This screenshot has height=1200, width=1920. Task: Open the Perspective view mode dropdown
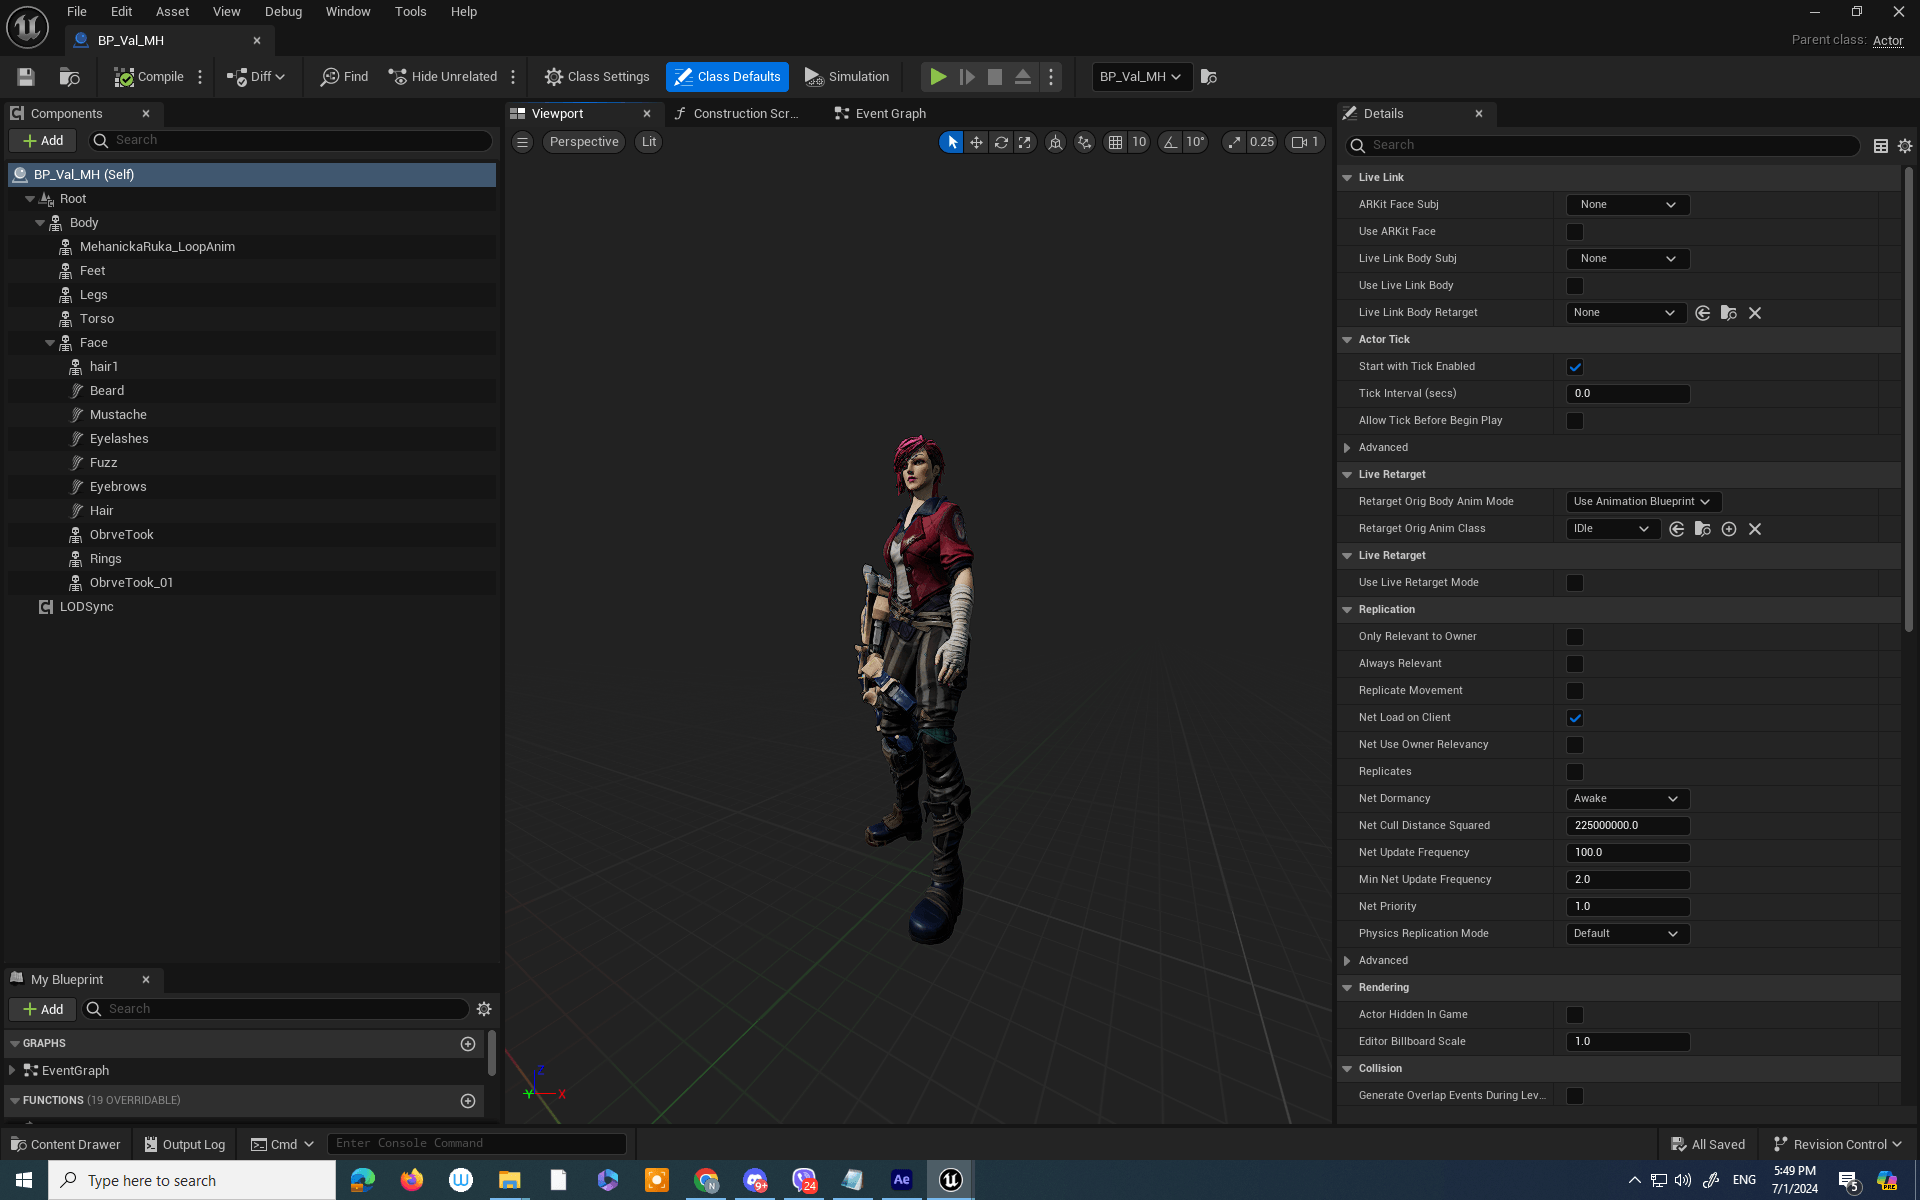click(x=584, y=142)
